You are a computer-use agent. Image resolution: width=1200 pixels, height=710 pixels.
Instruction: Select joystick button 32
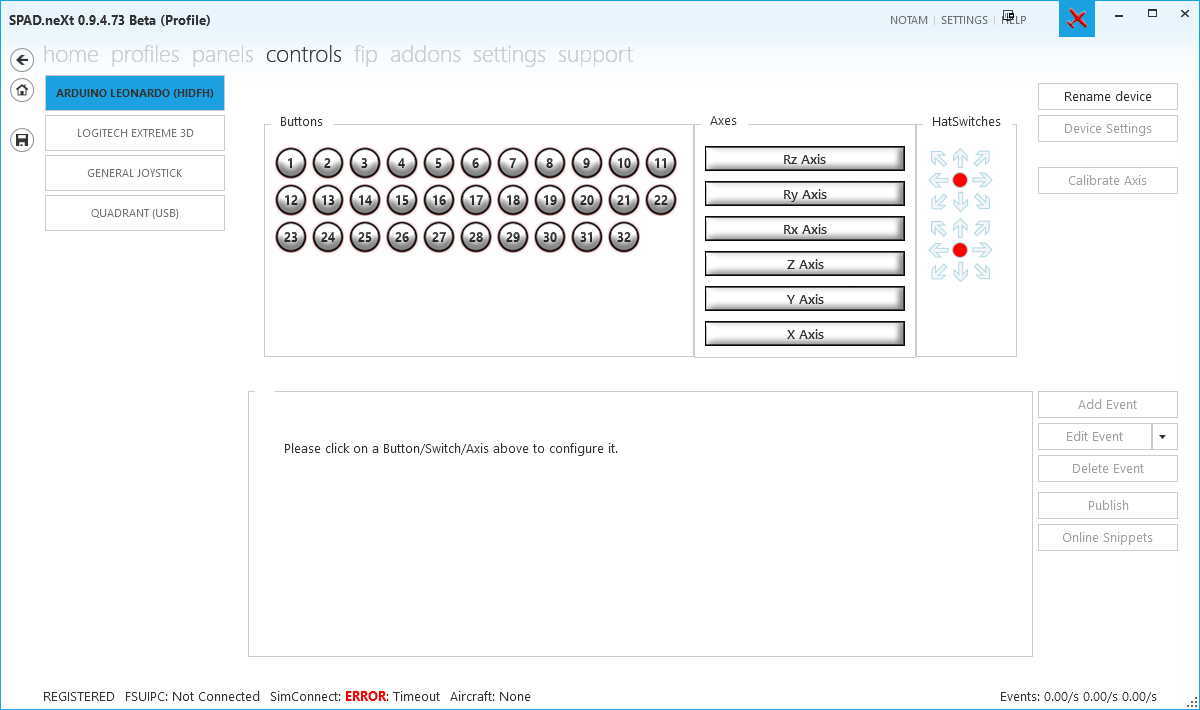[x=624, y=237]
